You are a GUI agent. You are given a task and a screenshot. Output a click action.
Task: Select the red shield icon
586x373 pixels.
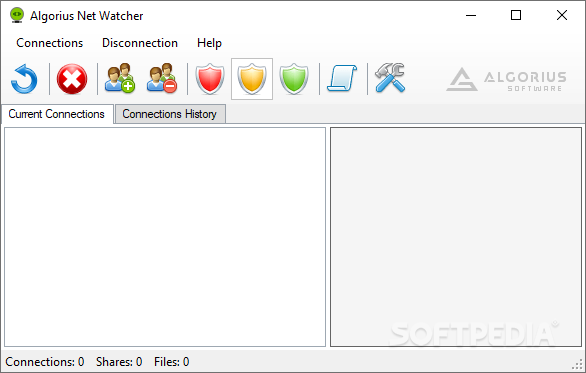[x=210, y=79]
